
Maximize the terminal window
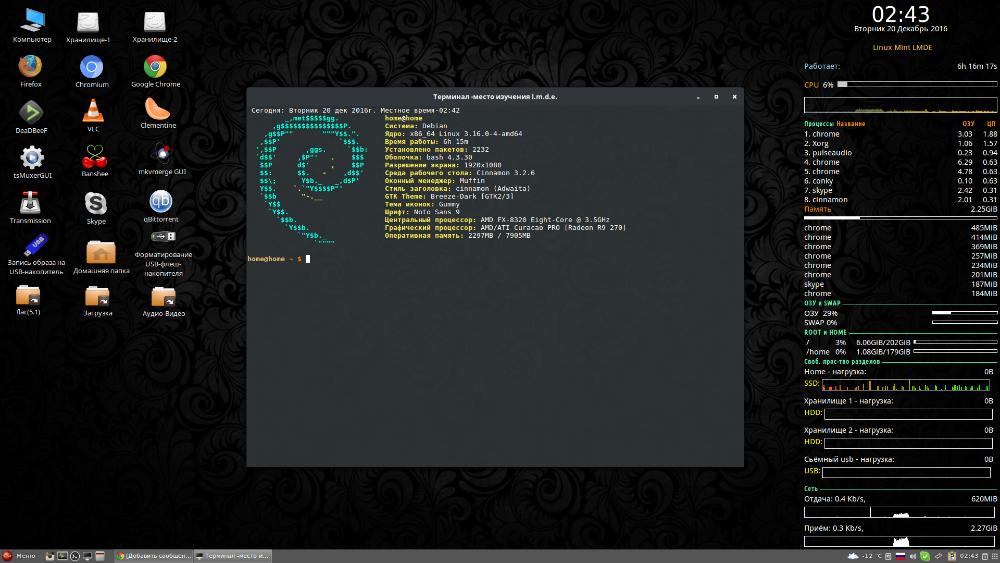click(x=716, y=97)
